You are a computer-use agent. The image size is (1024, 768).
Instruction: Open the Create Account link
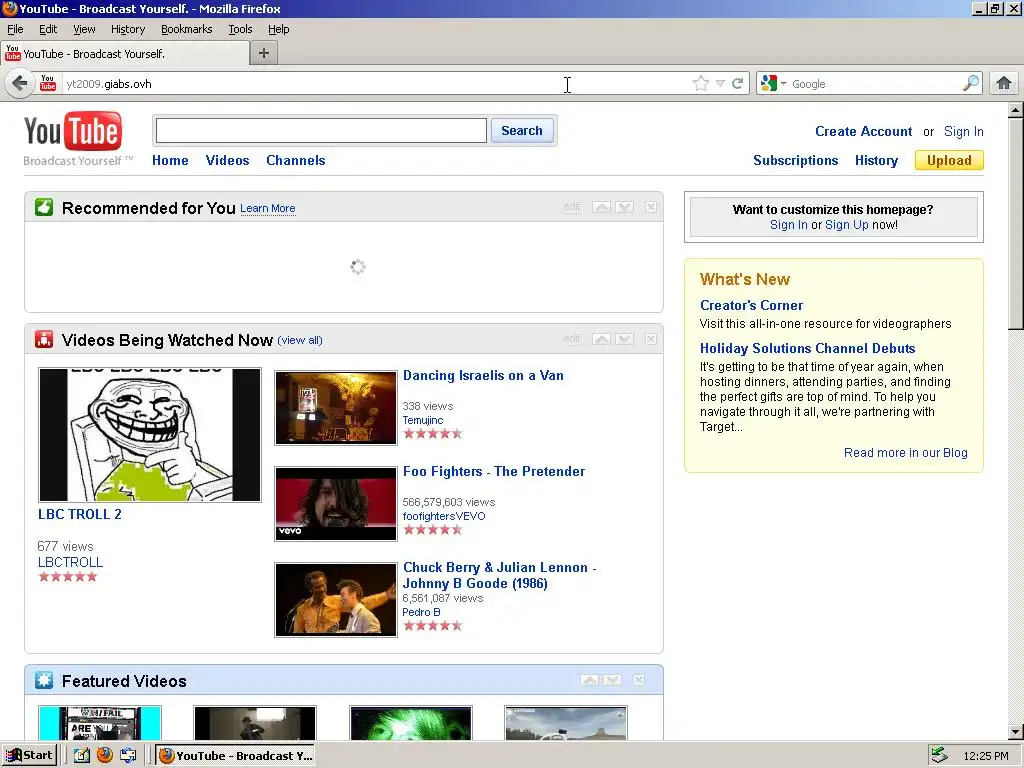pyautogui.click(x=863, y=131)
